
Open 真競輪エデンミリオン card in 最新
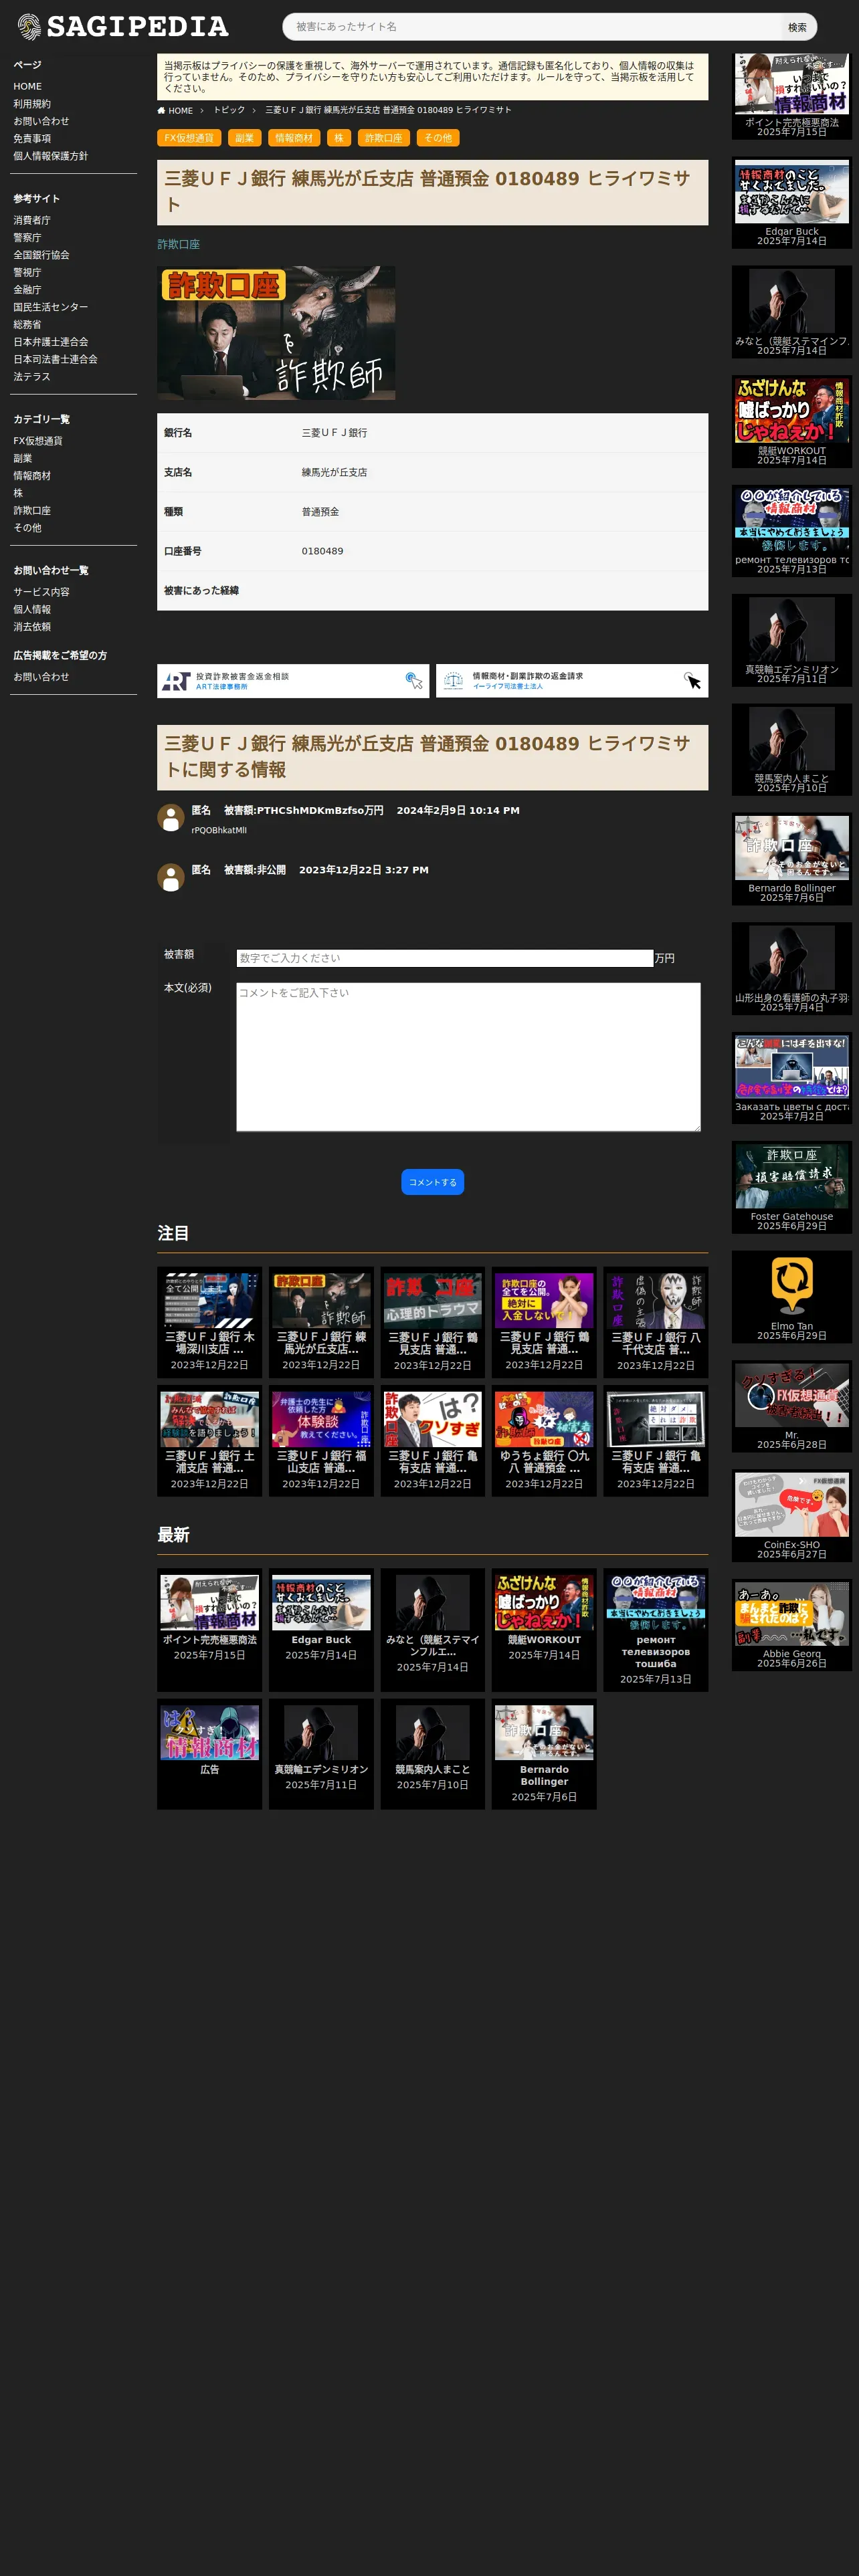[x=321, y=1754]
